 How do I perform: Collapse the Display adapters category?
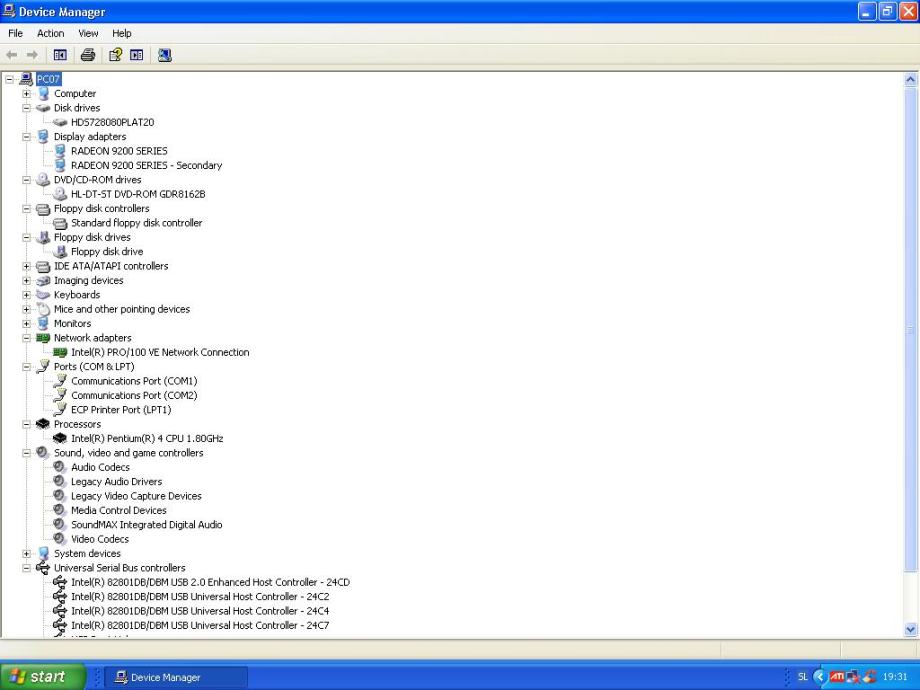pyautogui.click(x=26, y=137)
